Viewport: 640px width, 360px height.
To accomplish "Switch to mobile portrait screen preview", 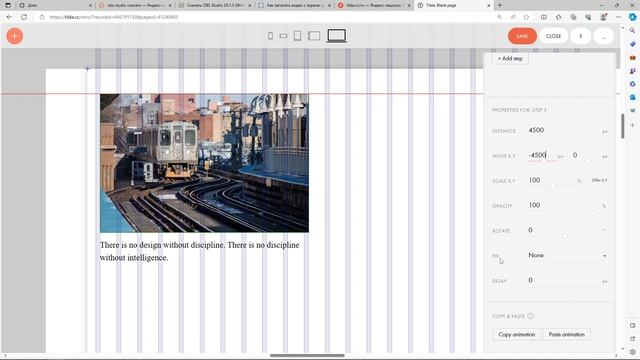I will 270,36.
